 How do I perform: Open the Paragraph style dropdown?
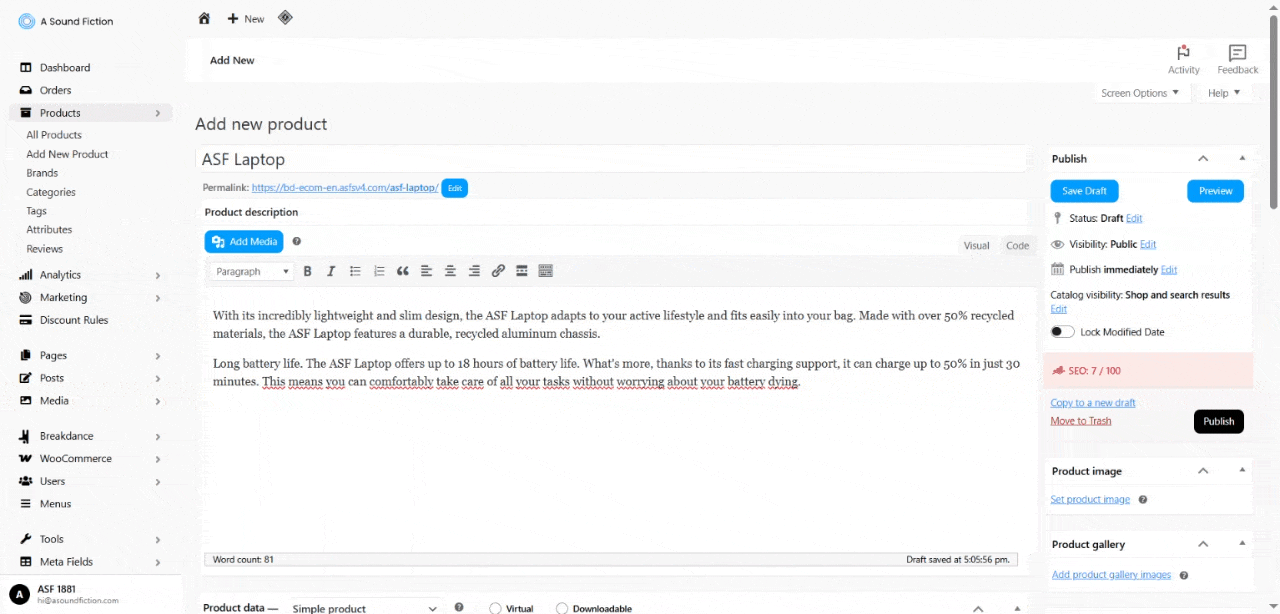pos(250,270)
